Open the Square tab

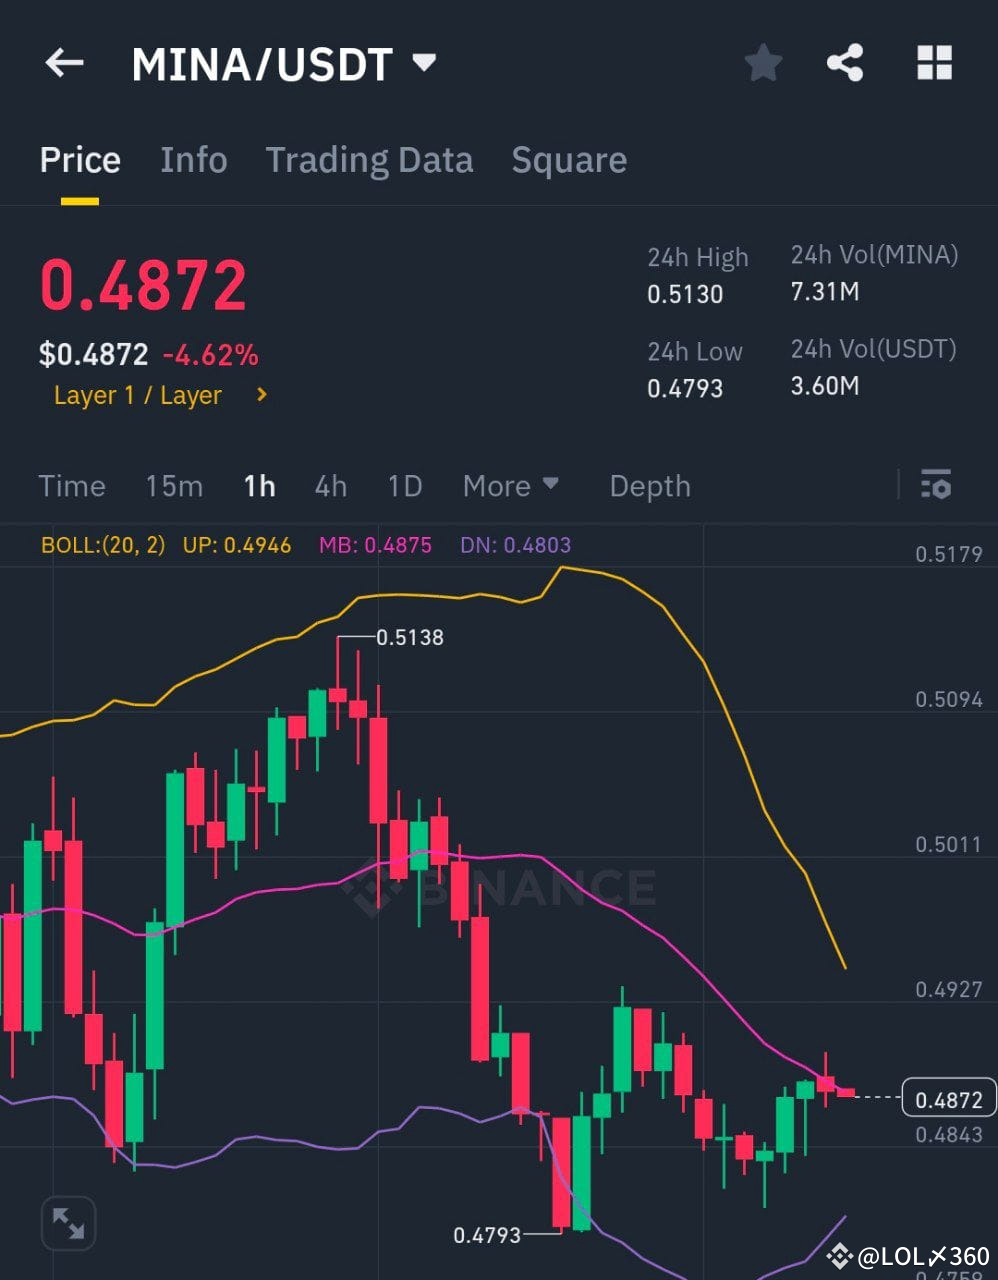(568, 160)
